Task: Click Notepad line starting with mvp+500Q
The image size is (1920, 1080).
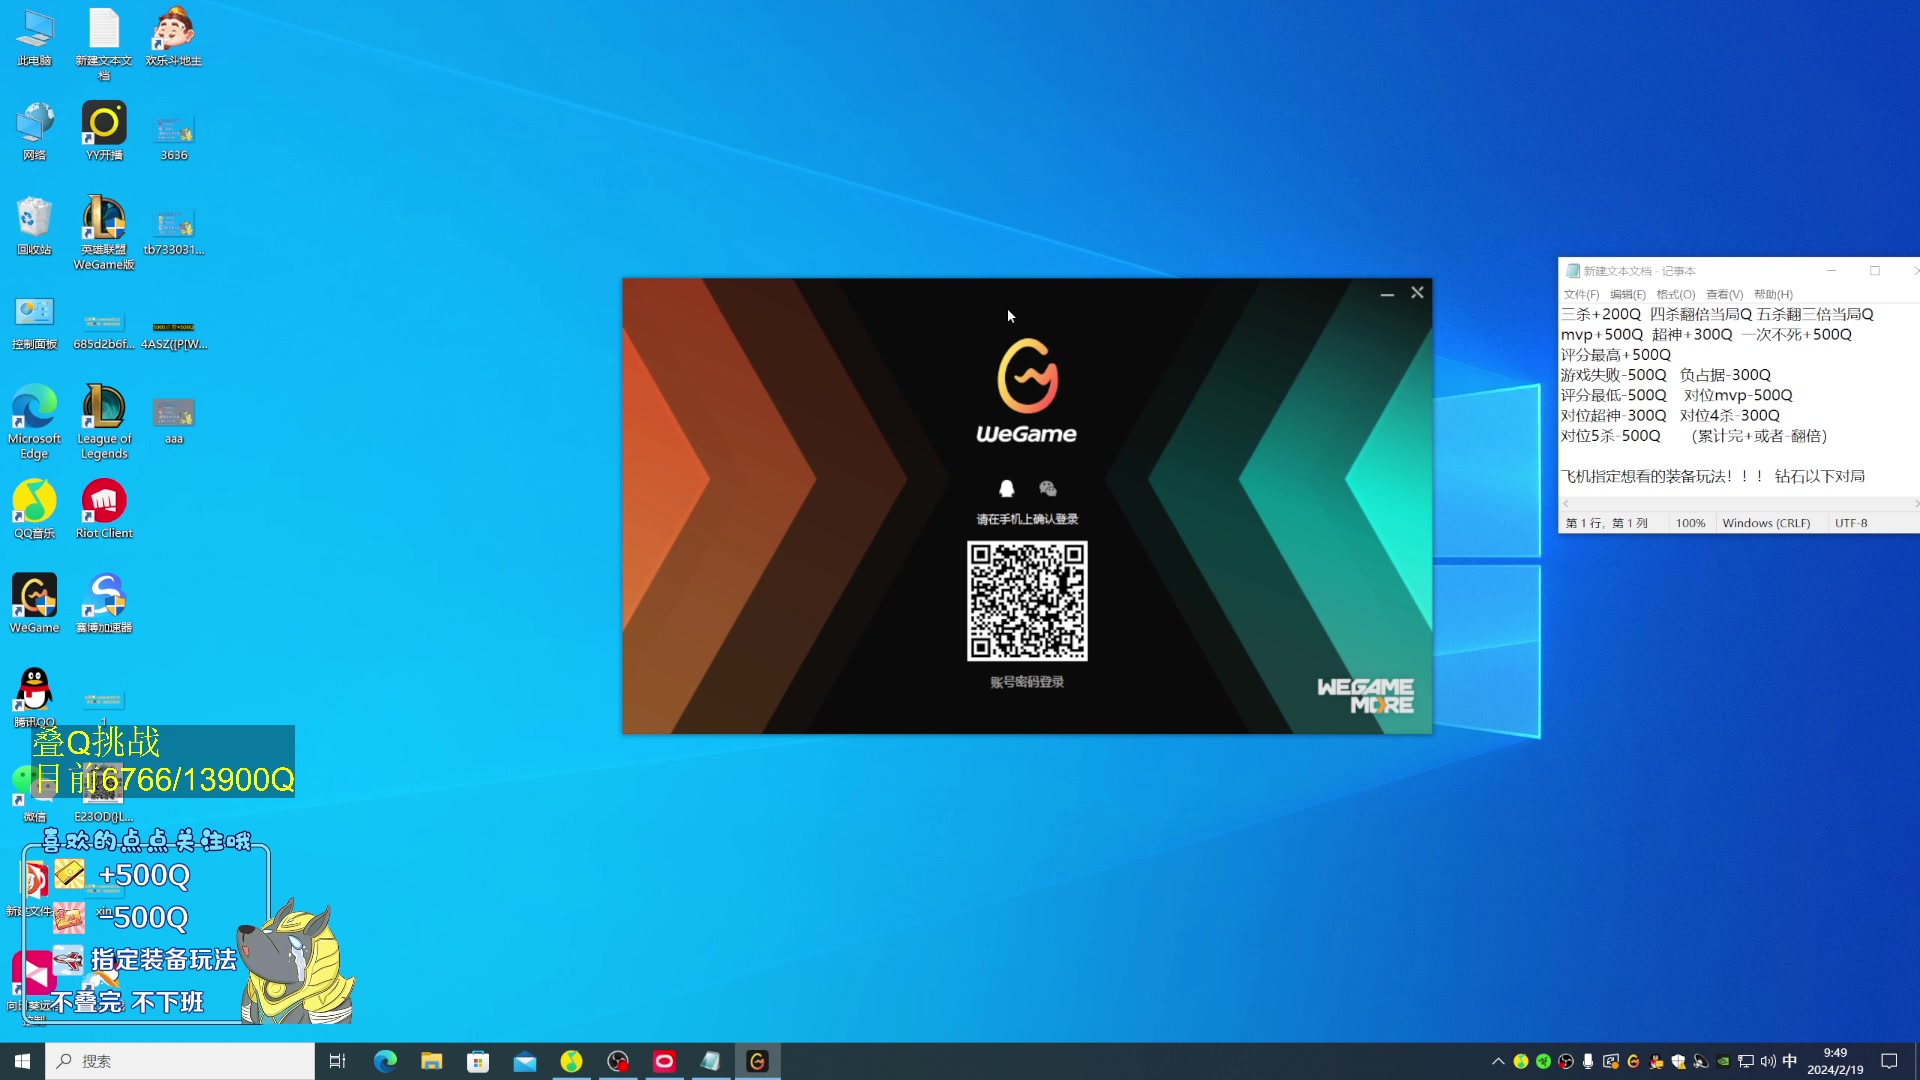Action: coord(1706,335)
